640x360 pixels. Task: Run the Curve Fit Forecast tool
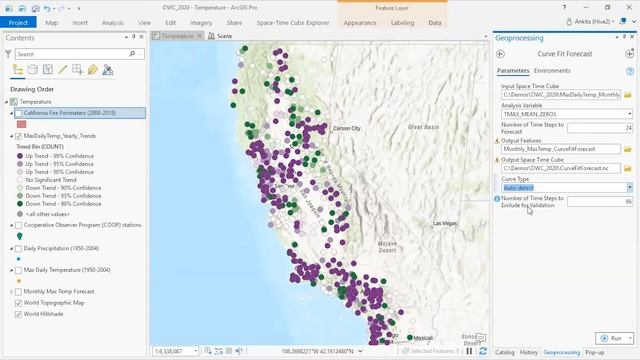pos(611,338)
